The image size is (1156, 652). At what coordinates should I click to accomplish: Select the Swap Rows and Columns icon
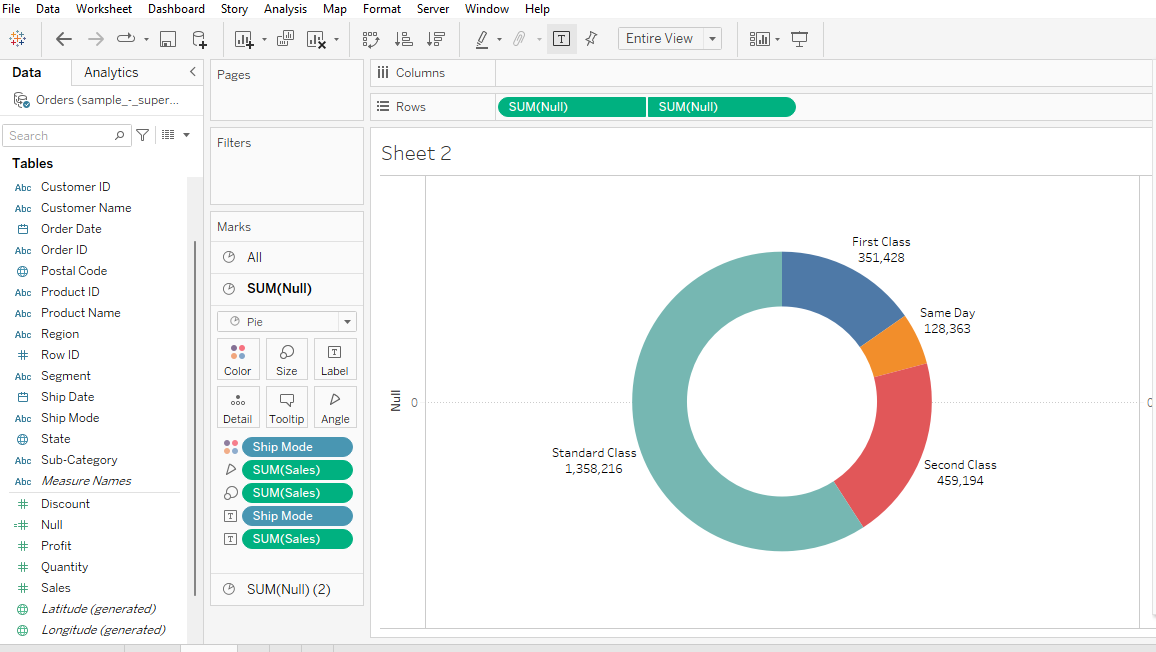pos(371,38)
